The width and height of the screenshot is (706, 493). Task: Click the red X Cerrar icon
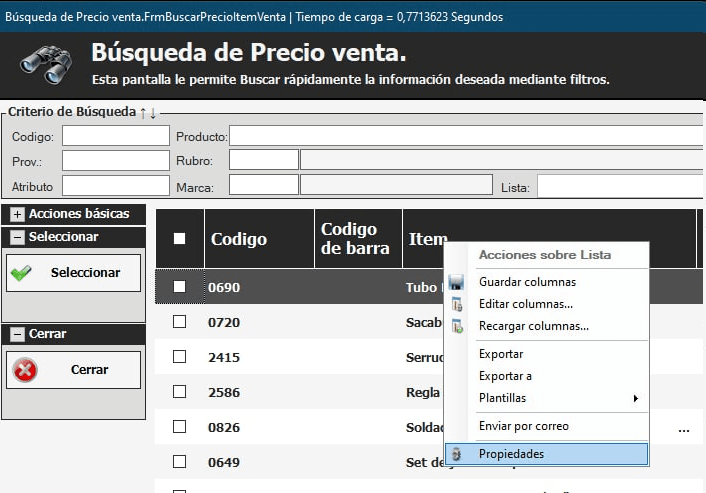coord(24,370)
